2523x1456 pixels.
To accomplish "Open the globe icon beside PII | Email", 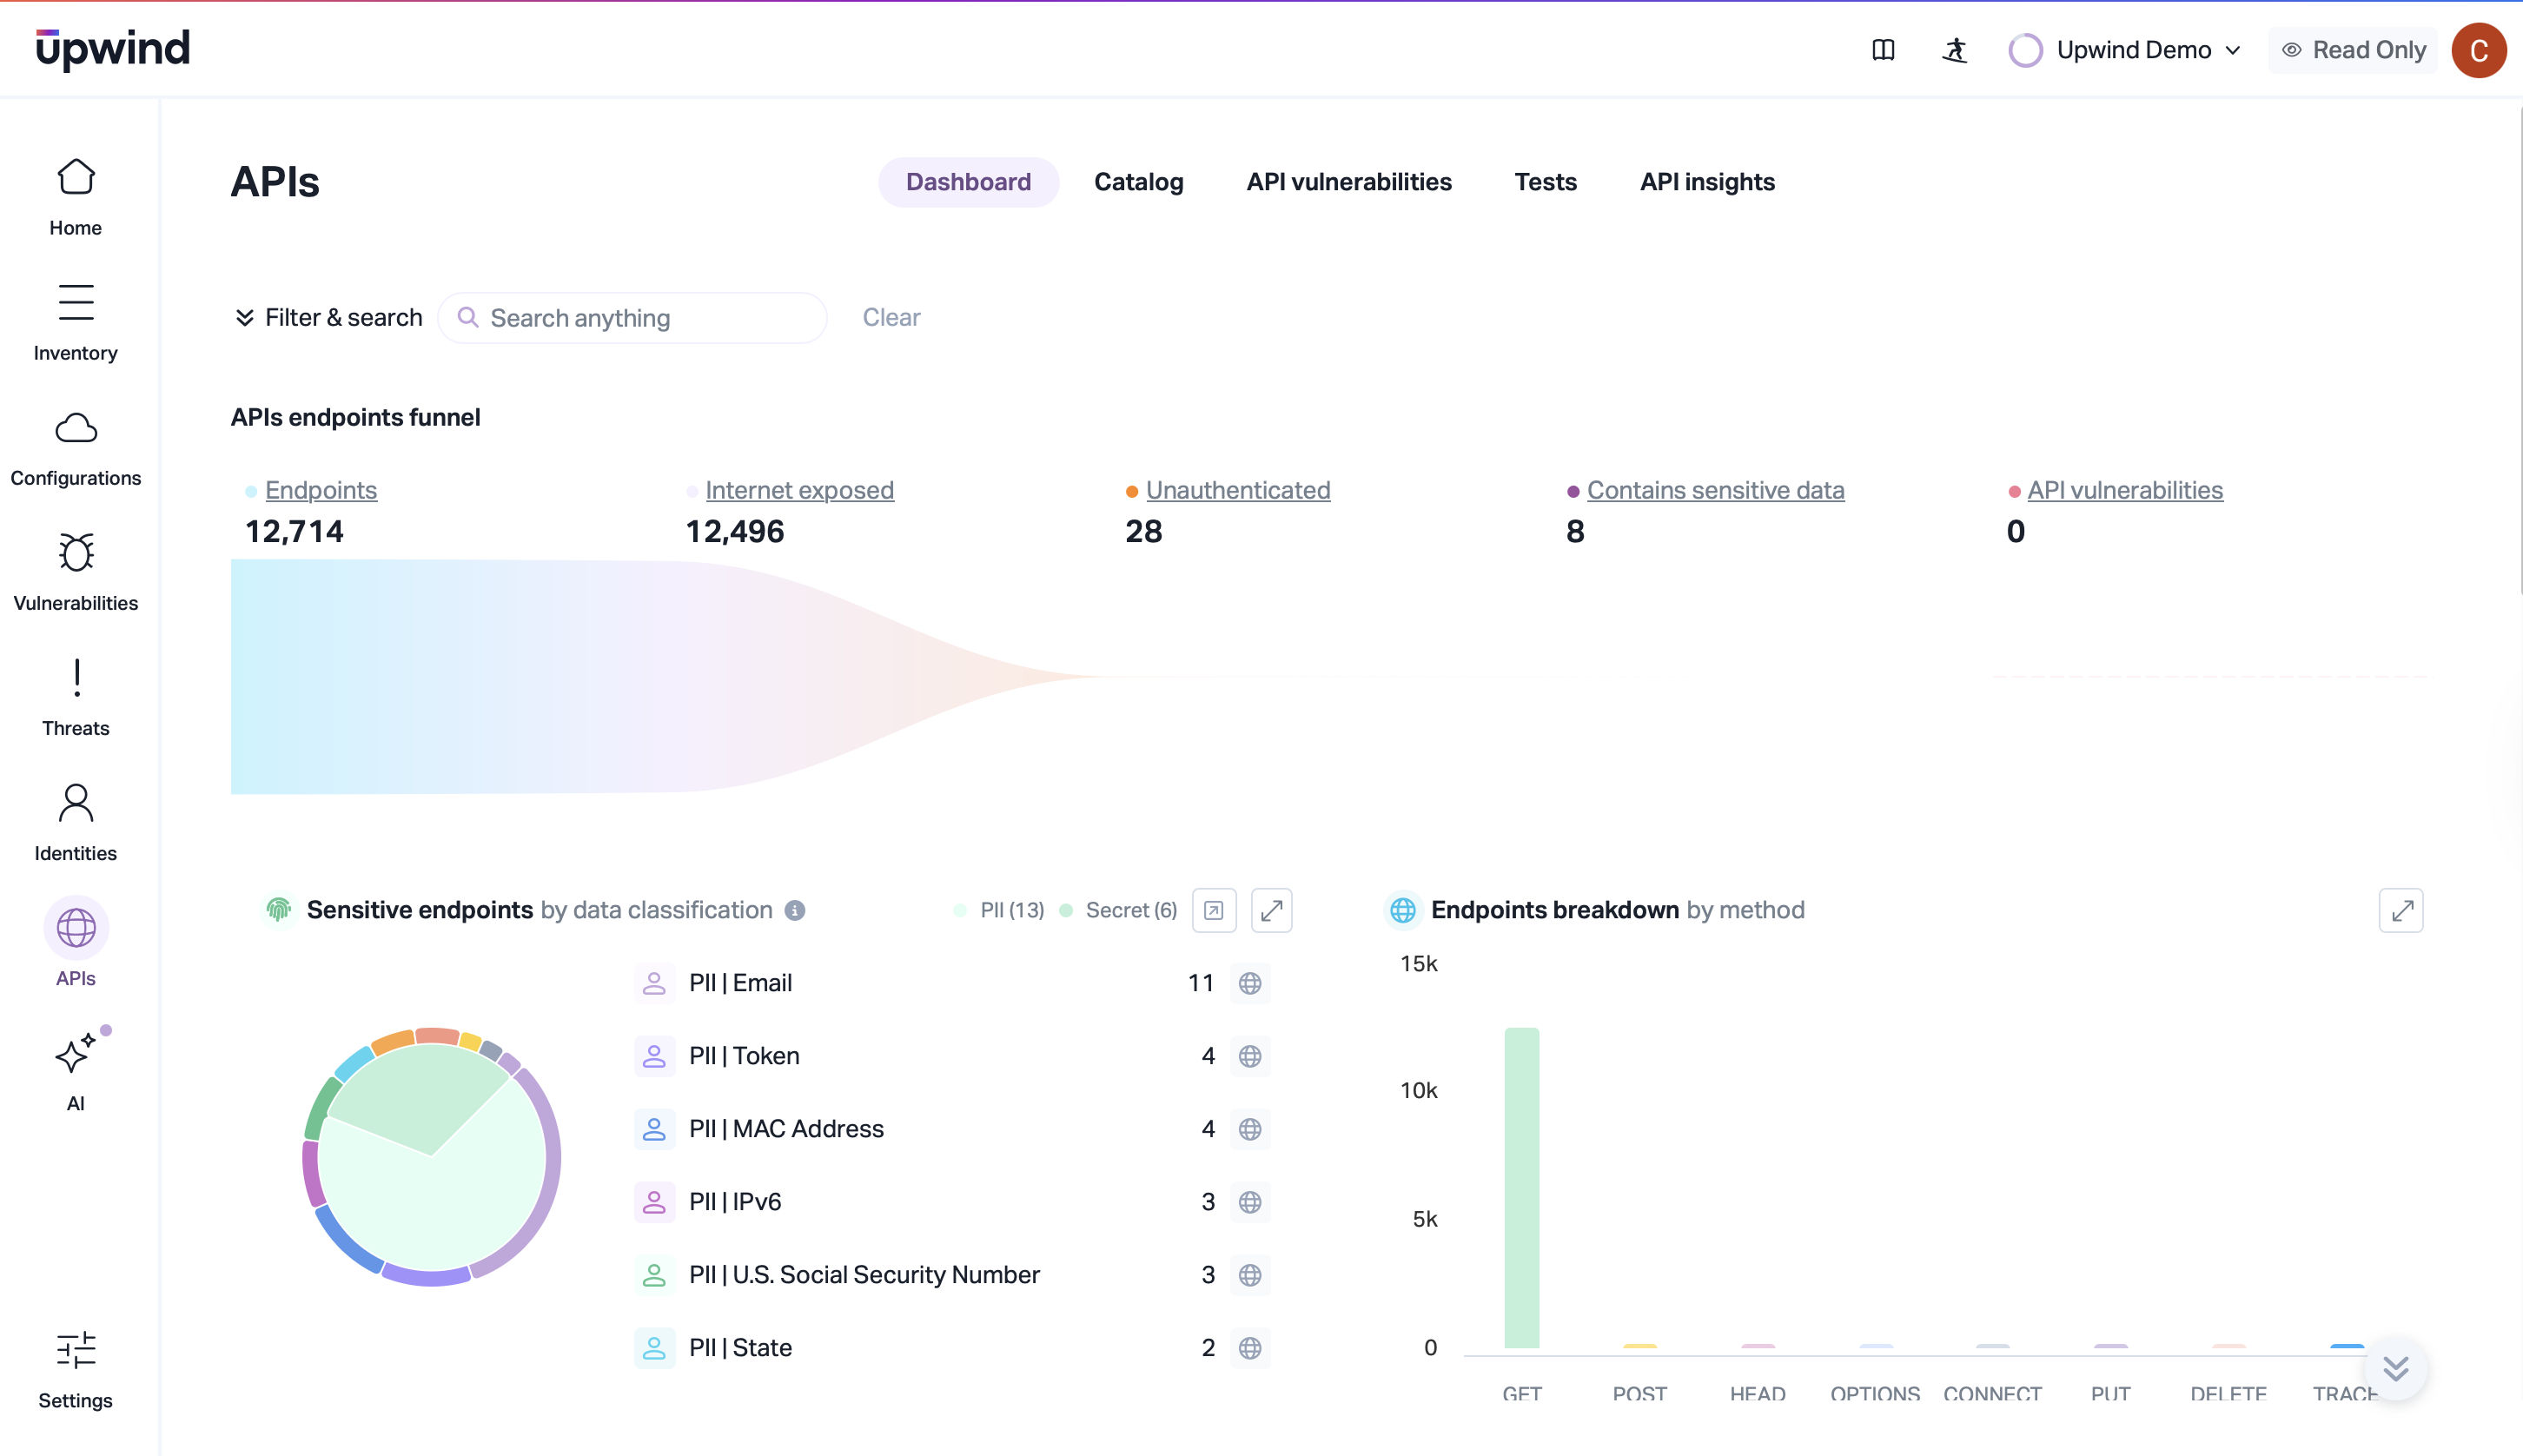I will point(1249,983).
